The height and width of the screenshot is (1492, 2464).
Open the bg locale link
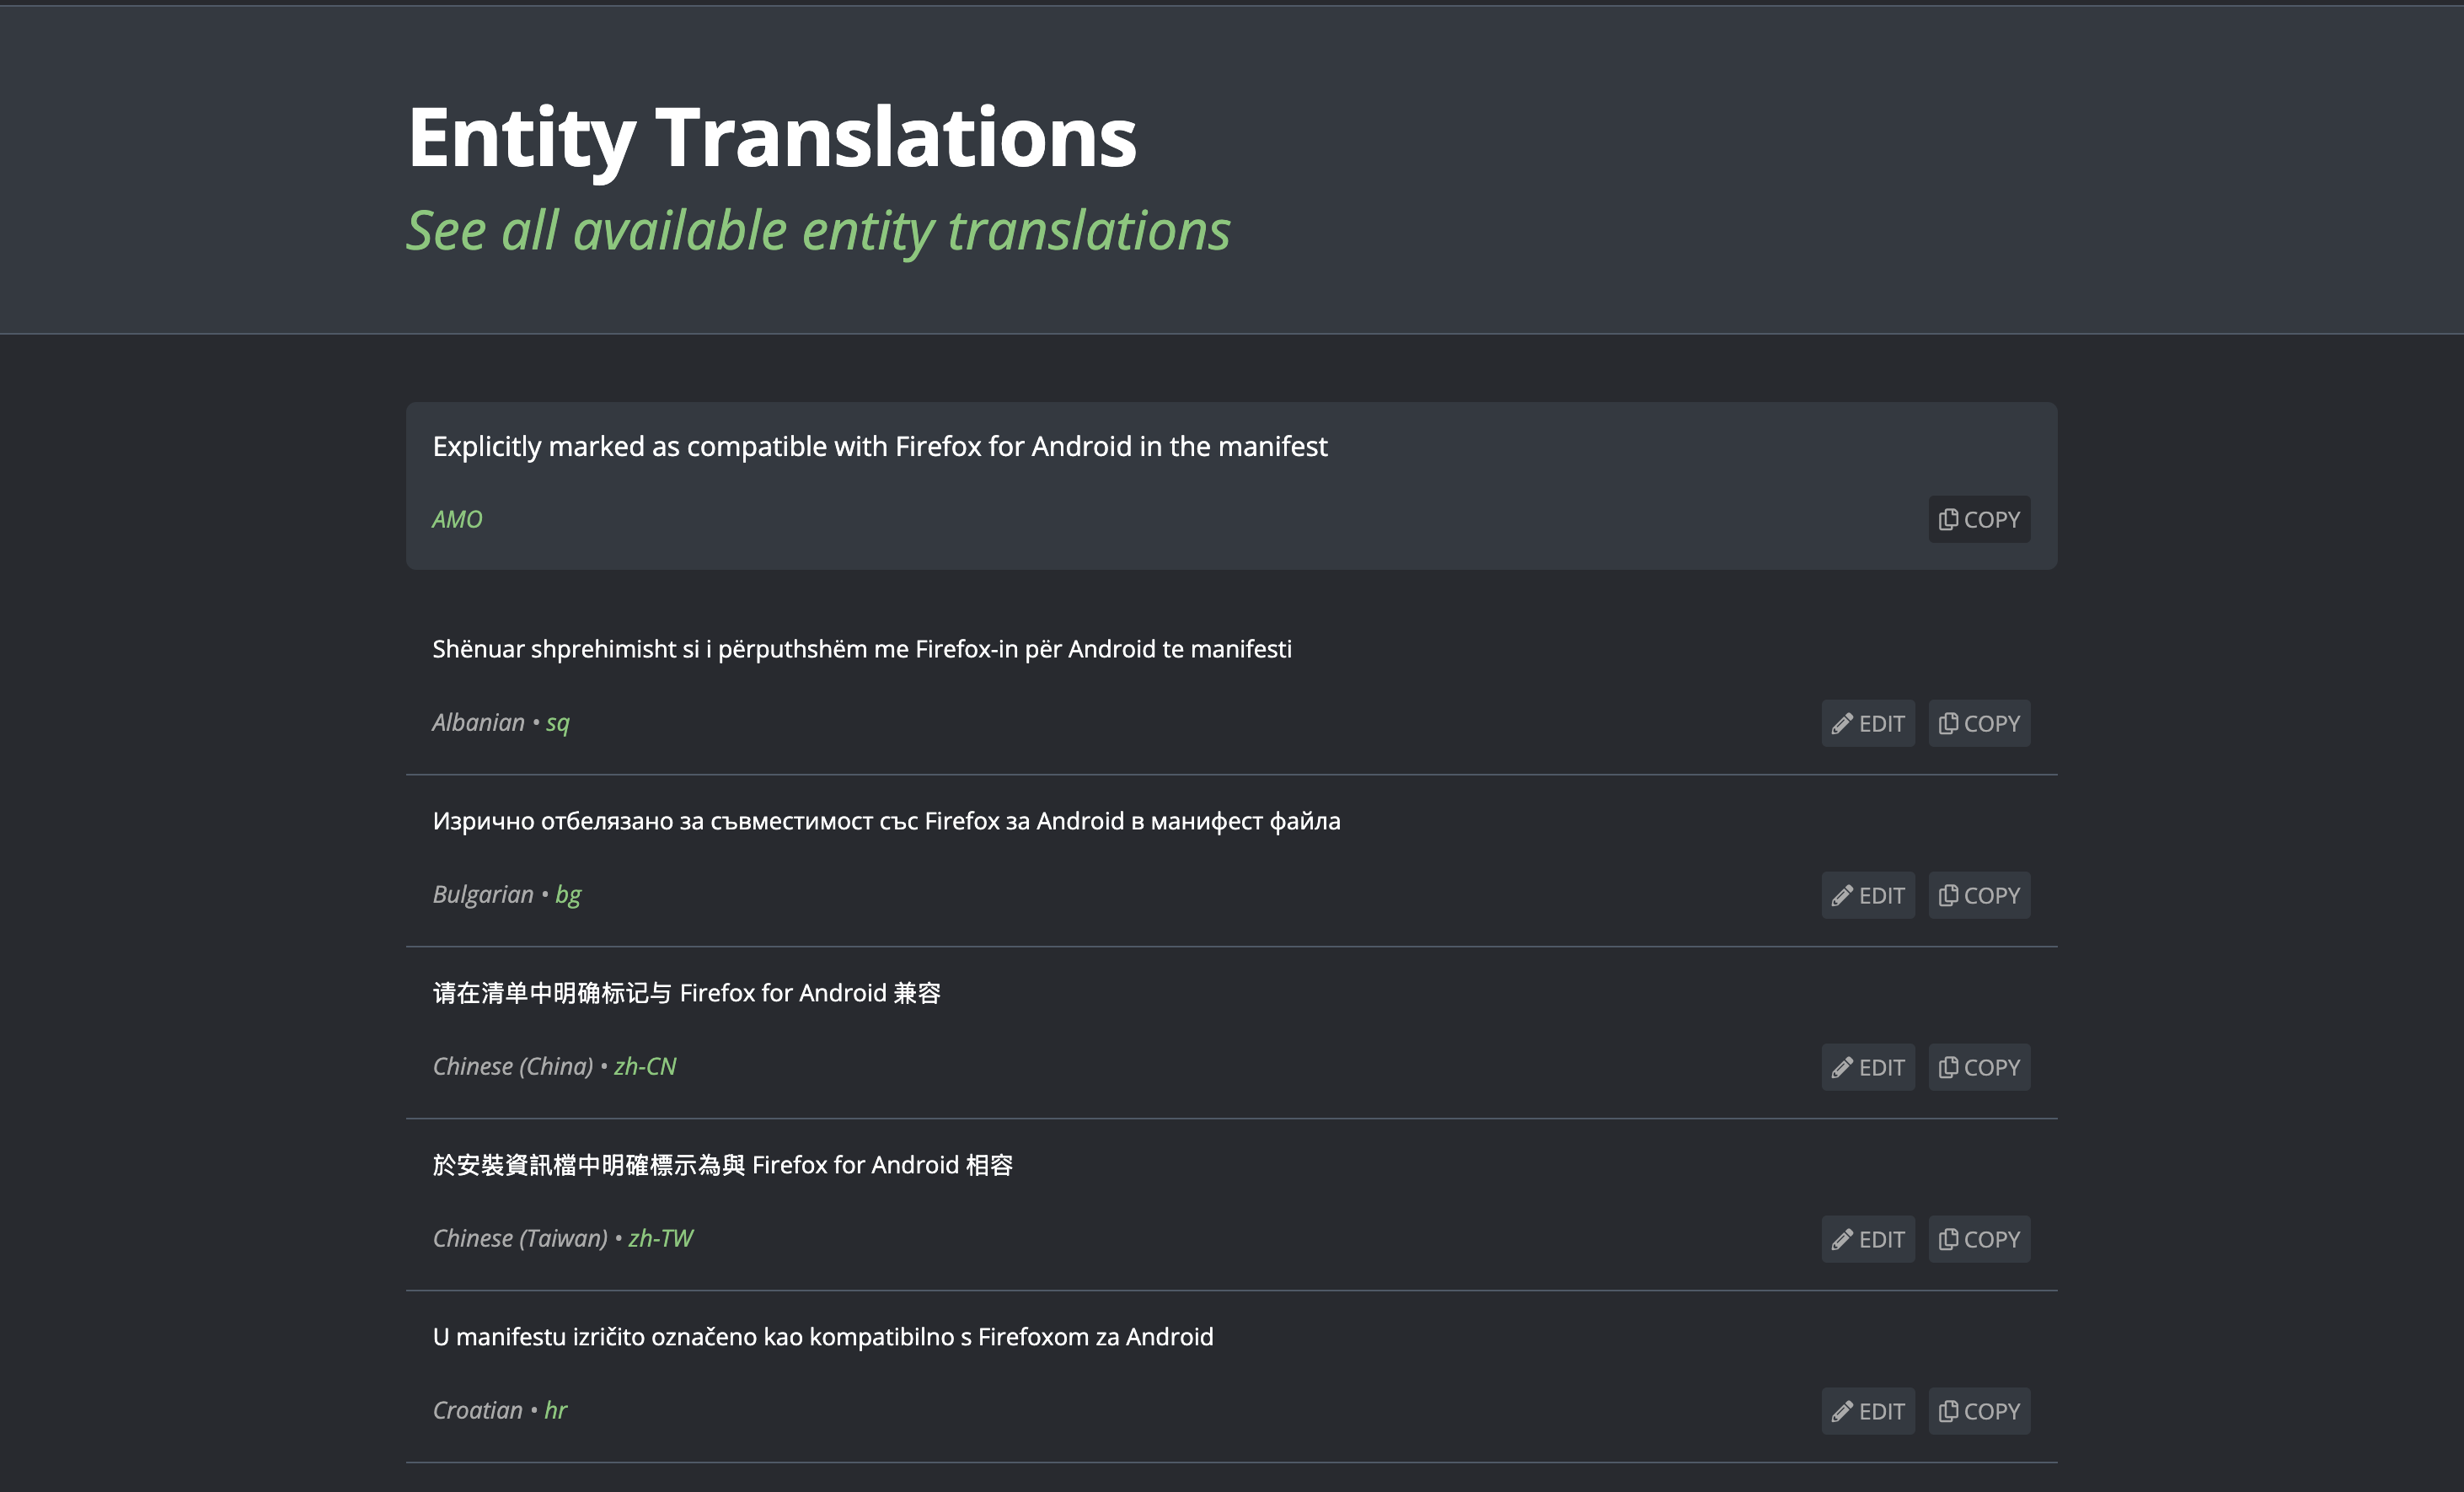[568, 895]
